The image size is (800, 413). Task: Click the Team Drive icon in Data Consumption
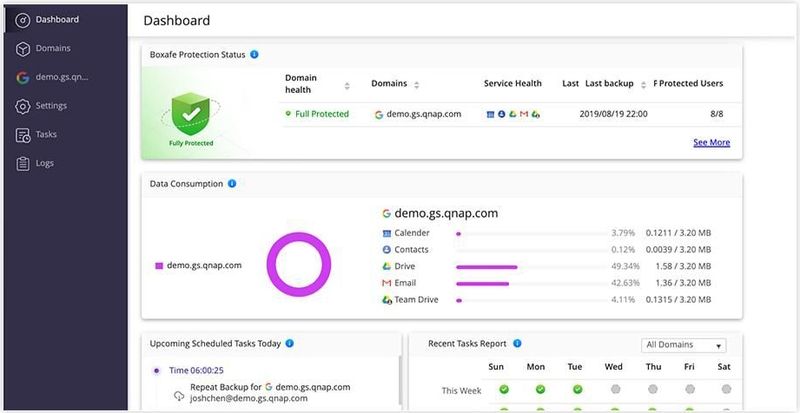pos(387,300)
